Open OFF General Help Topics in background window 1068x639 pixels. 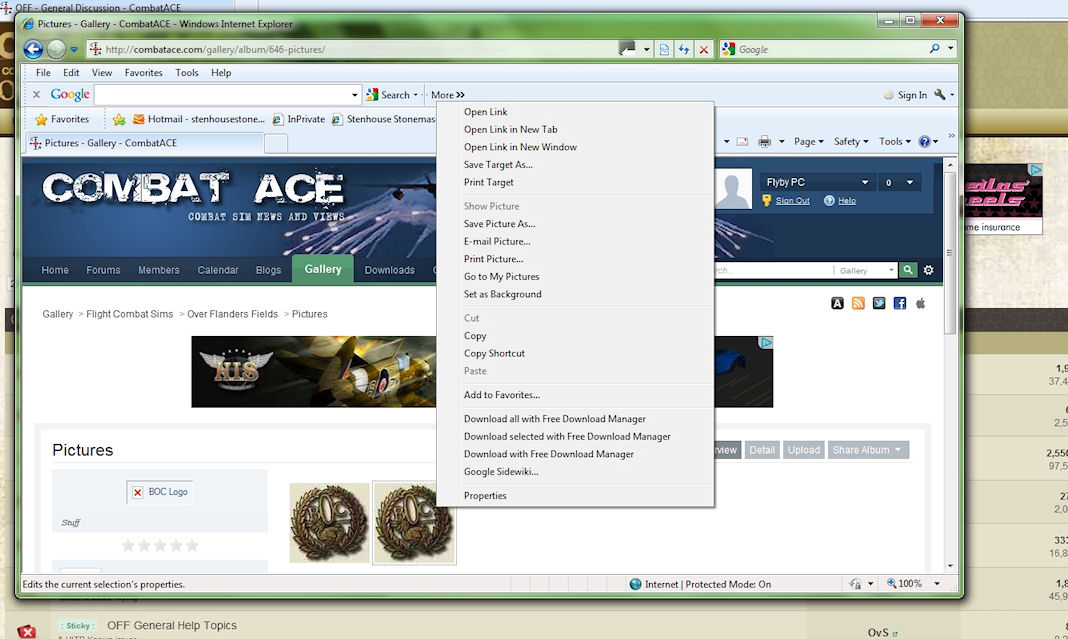(x=172, y=625)
